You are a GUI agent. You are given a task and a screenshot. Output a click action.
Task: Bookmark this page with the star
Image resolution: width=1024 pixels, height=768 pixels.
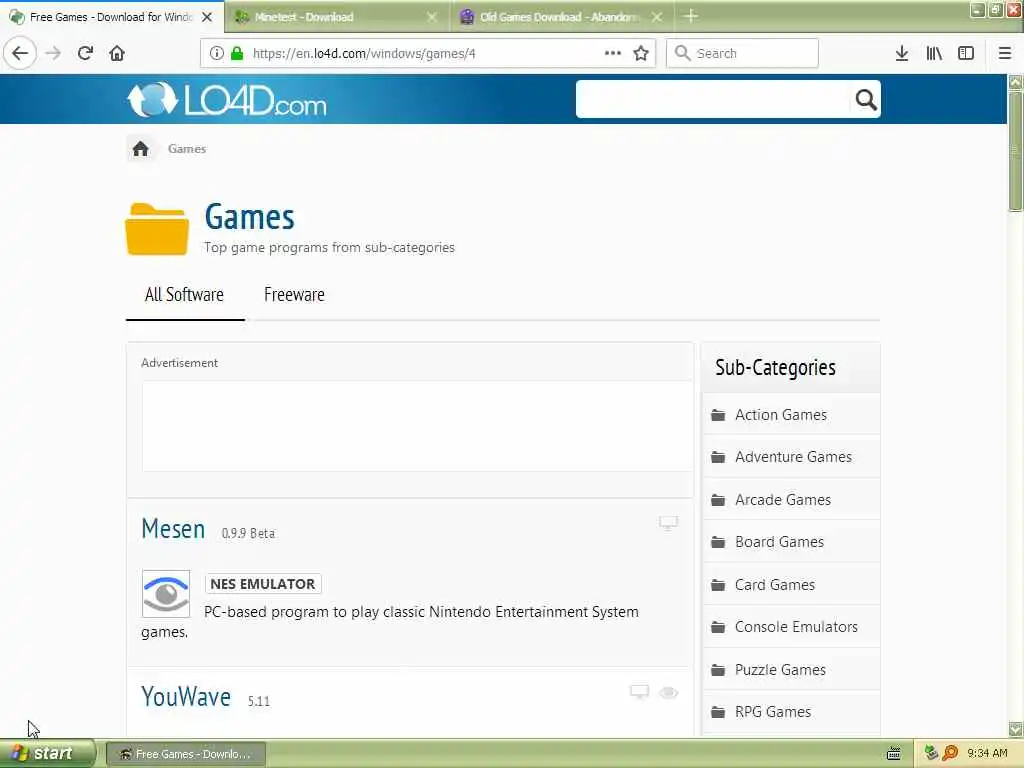coord(641,54)
